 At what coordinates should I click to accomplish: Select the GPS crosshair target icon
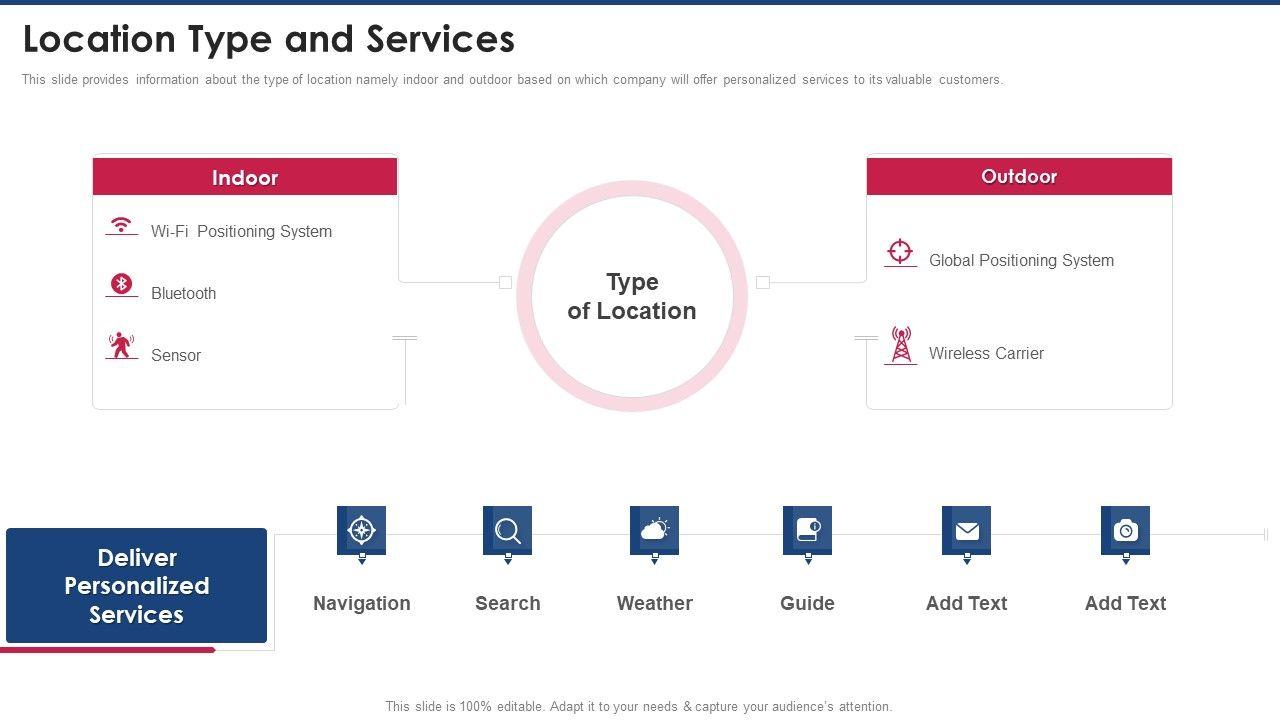click(x=900, y=251)
